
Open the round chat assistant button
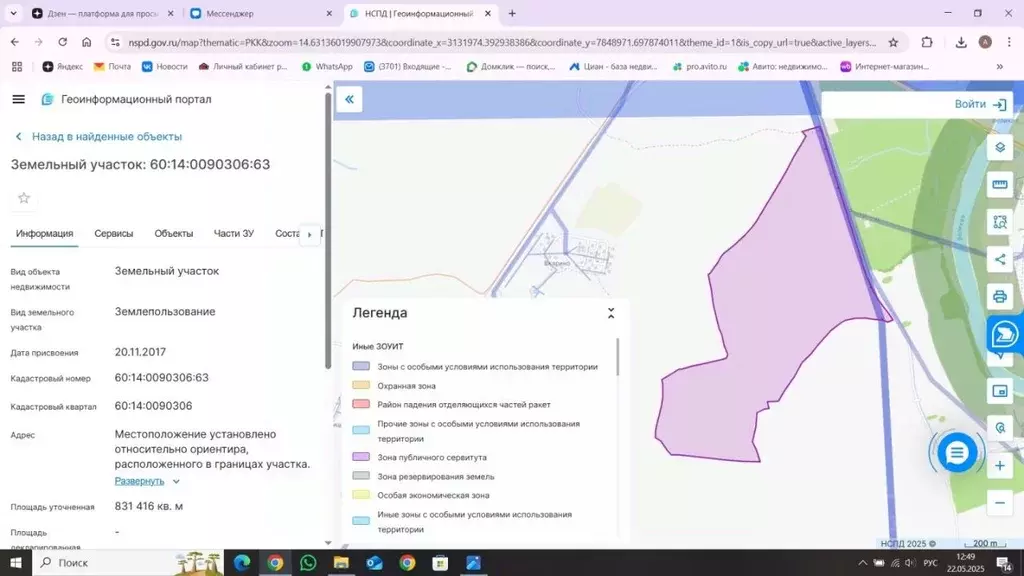click(x=957, y=453)
